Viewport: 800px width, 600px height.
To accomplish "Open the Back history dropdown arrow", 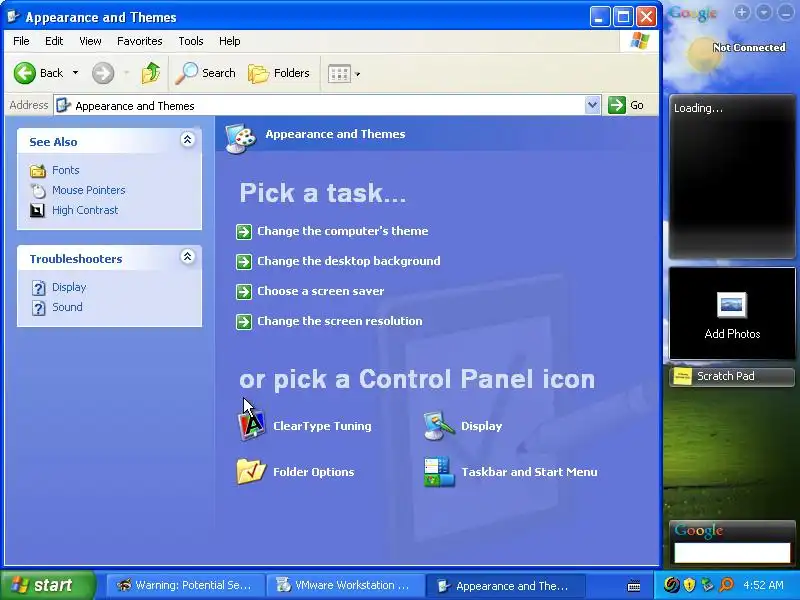I will click(76, 73).
